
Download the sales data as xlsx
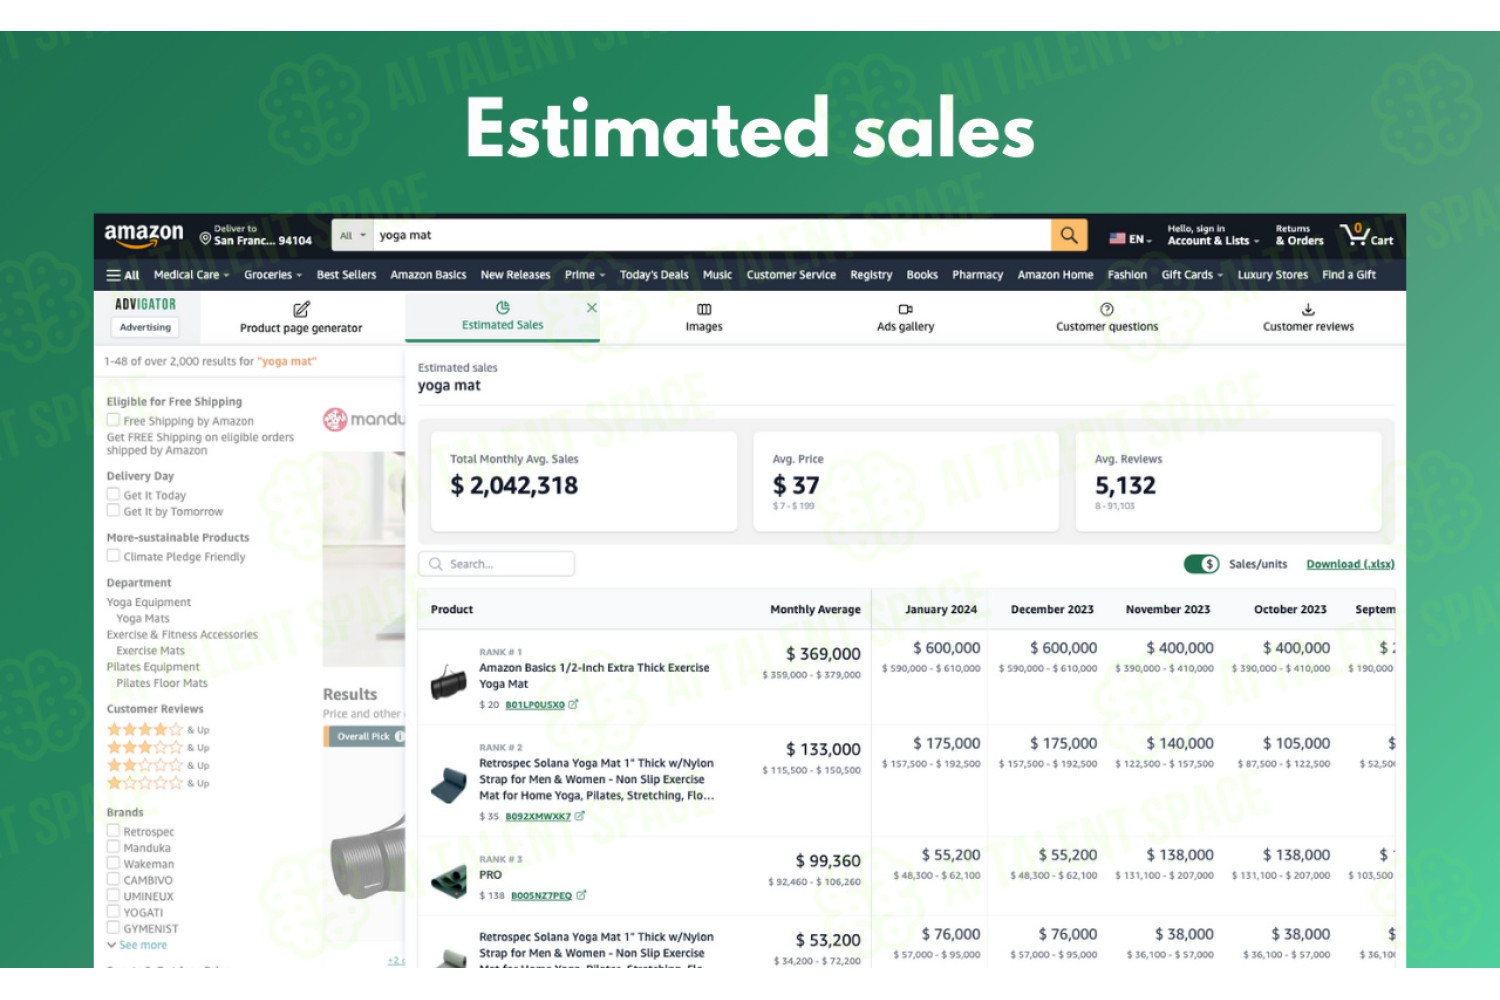point(1350,564)
